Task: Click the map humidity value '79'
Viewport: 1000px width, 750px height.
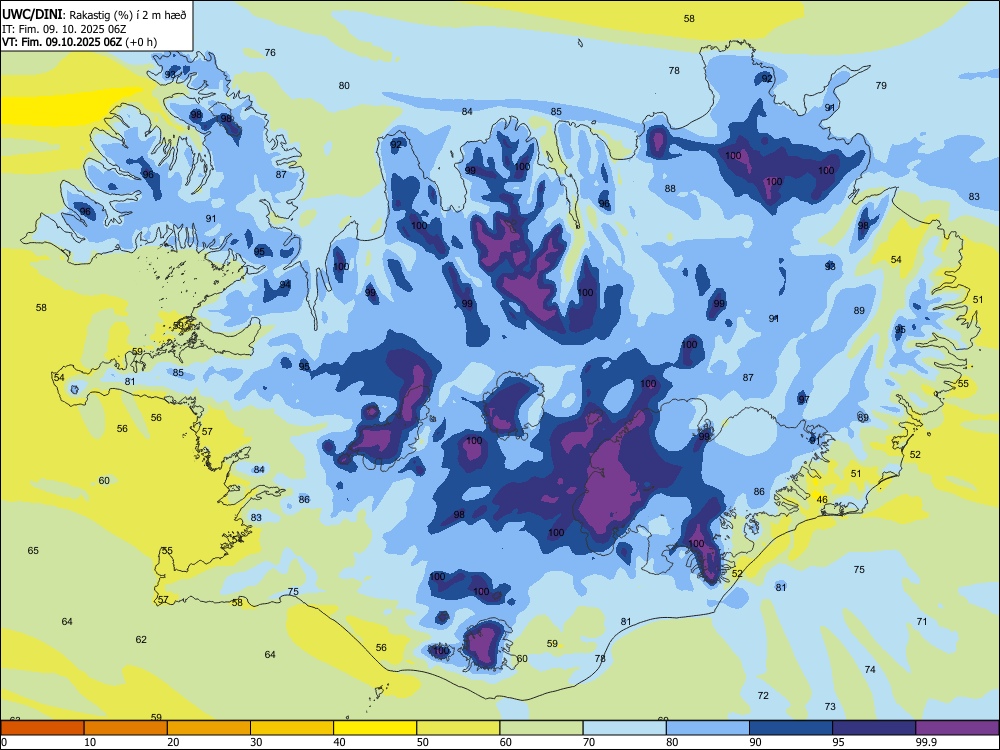Action: (x=881, y=85)
